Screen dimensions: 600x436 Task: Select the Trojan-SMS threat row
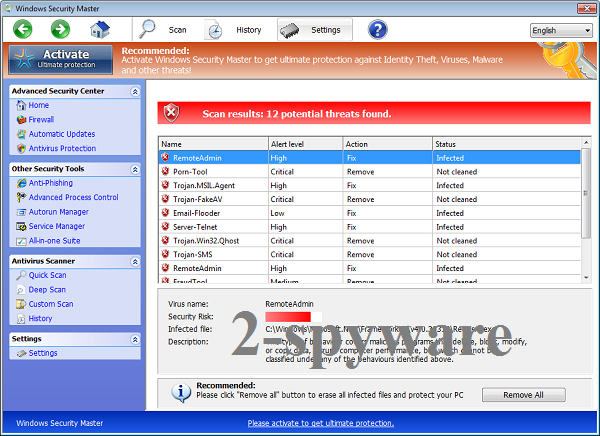[370, 254]
